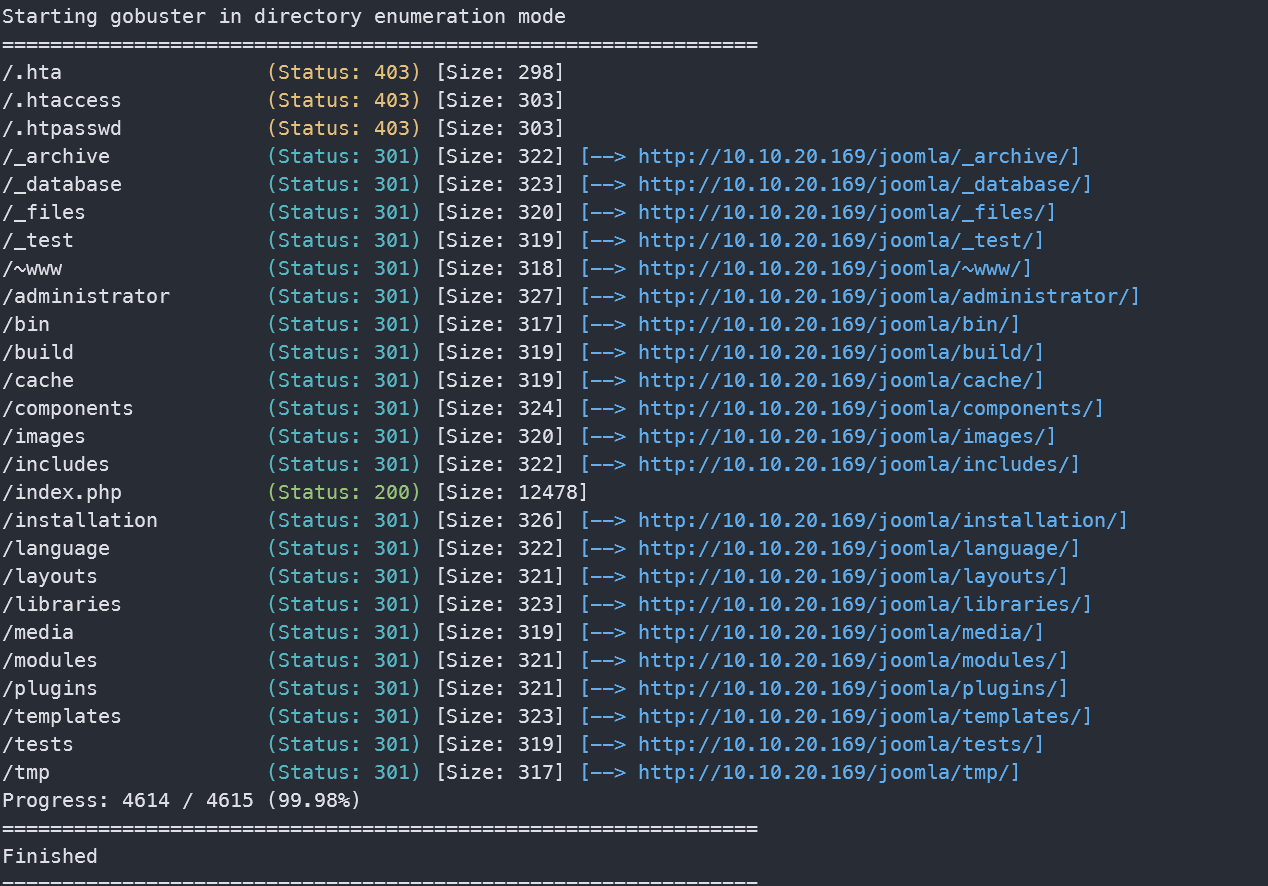Click the /installation path text
Viewport: 1268px width, 886px height.
[80, 520]
